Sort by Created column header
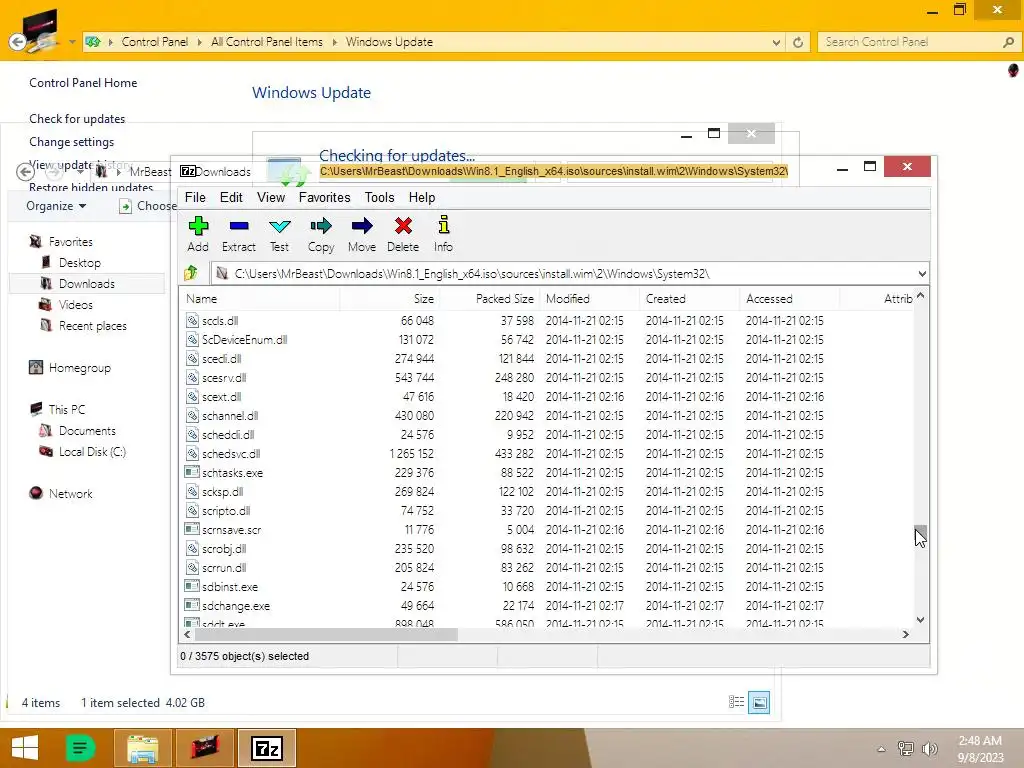This screenshot has height=768, width=1024. coord(690,298)
